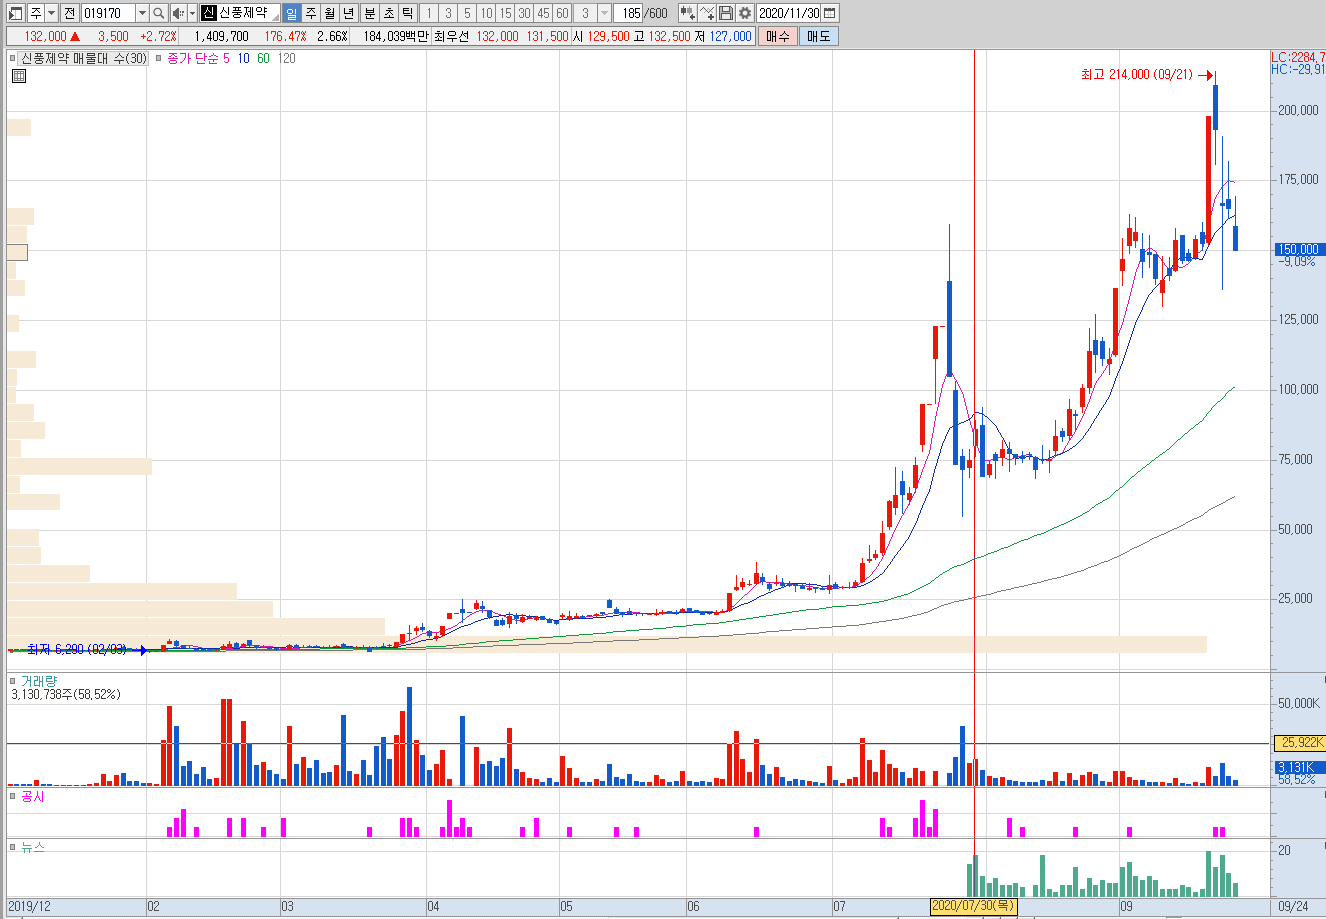Click the 25,922K volume axis tag
Screen dimensions: 1326x919
tap(1298, 743)
